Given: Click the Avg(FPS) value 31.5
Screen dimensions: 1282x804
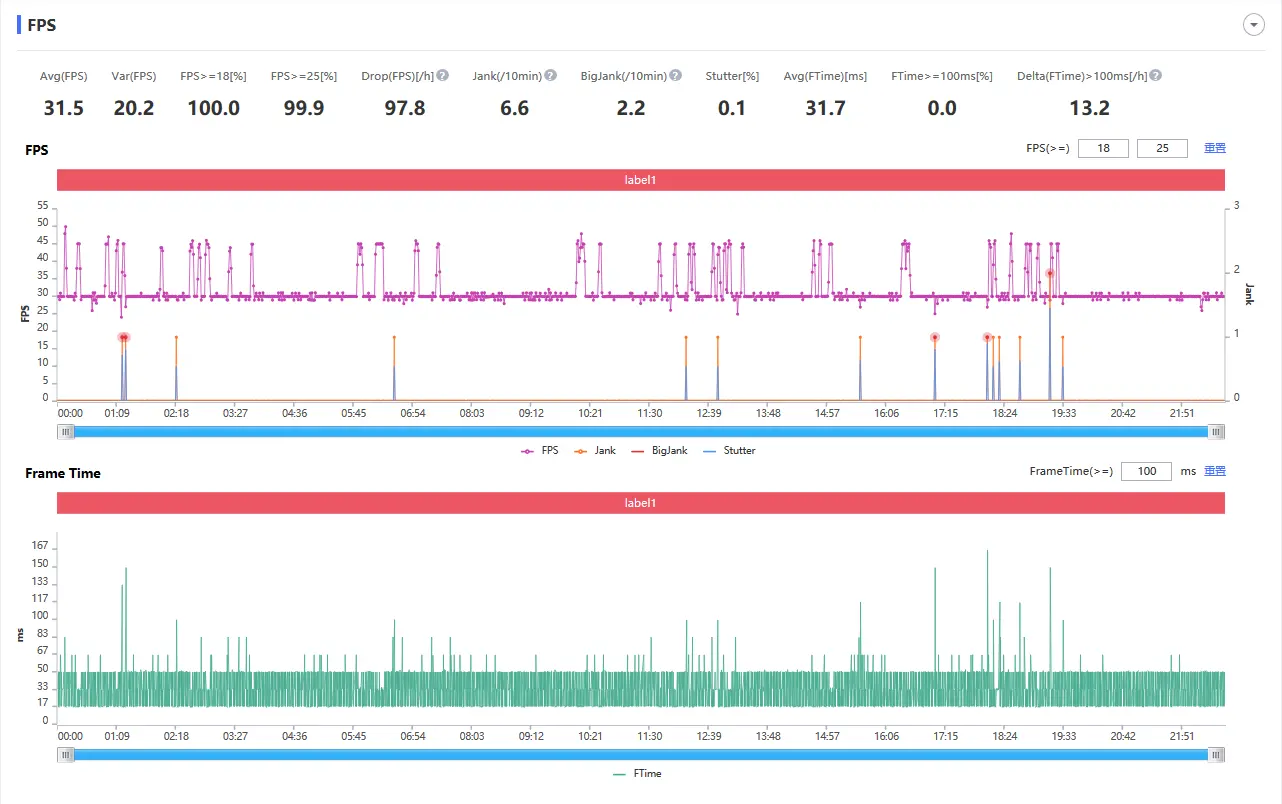Looking at the screenshot, I should coord(64,108).
